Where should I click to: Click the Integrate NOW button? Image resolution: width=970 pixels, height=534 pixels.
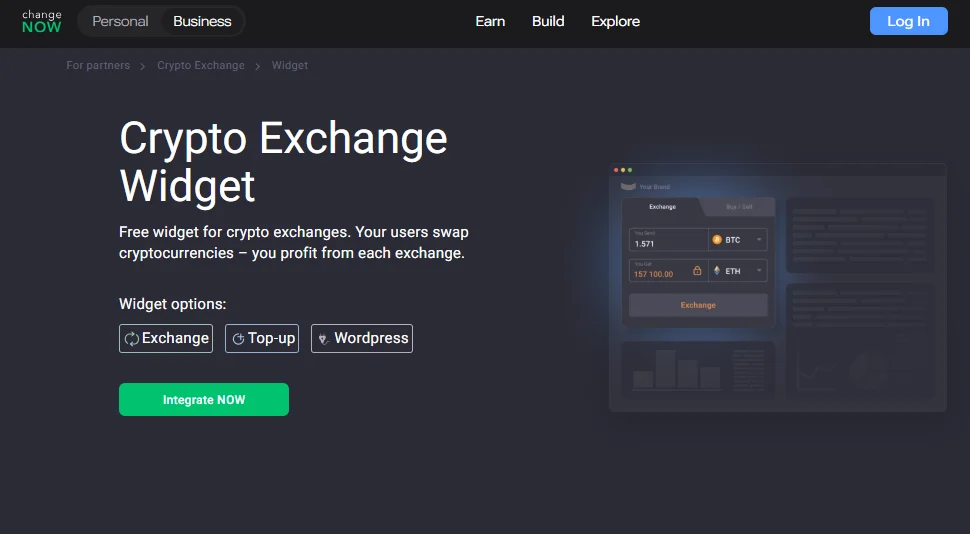(204, 400)
